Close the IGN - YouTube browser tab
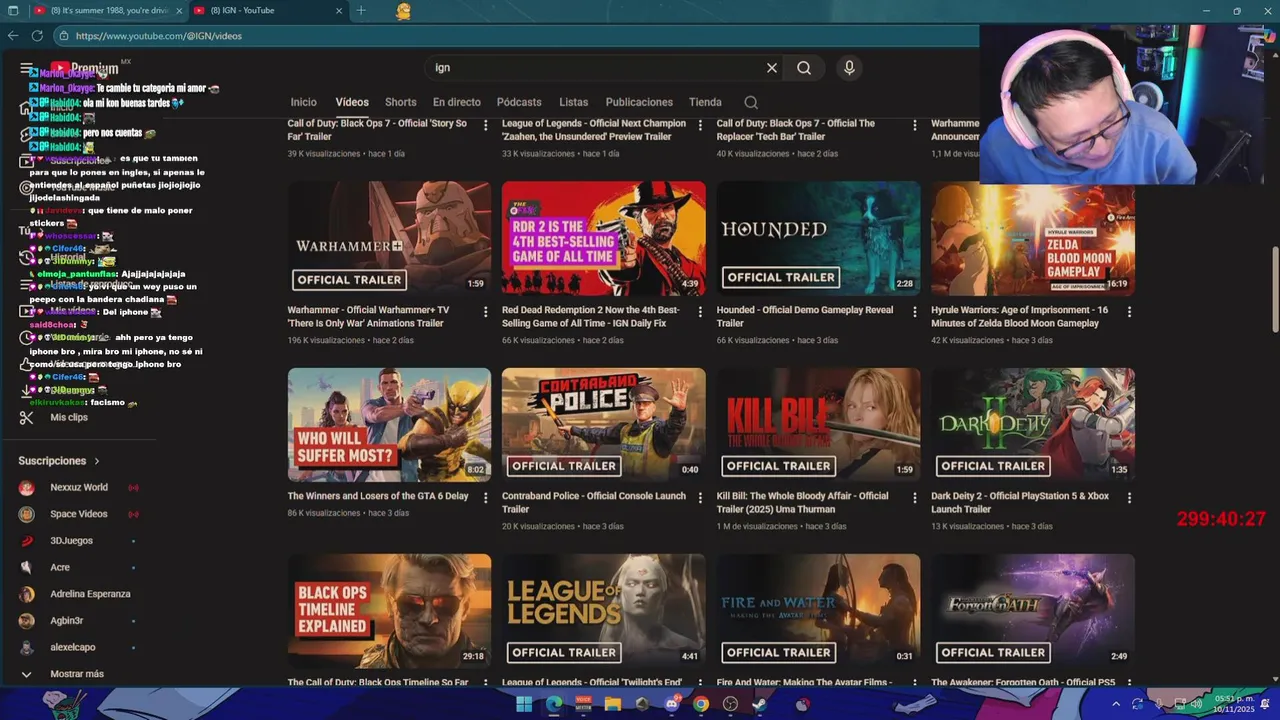The image size is (1280, 720). pyautogui.click(x=339, y=11)
